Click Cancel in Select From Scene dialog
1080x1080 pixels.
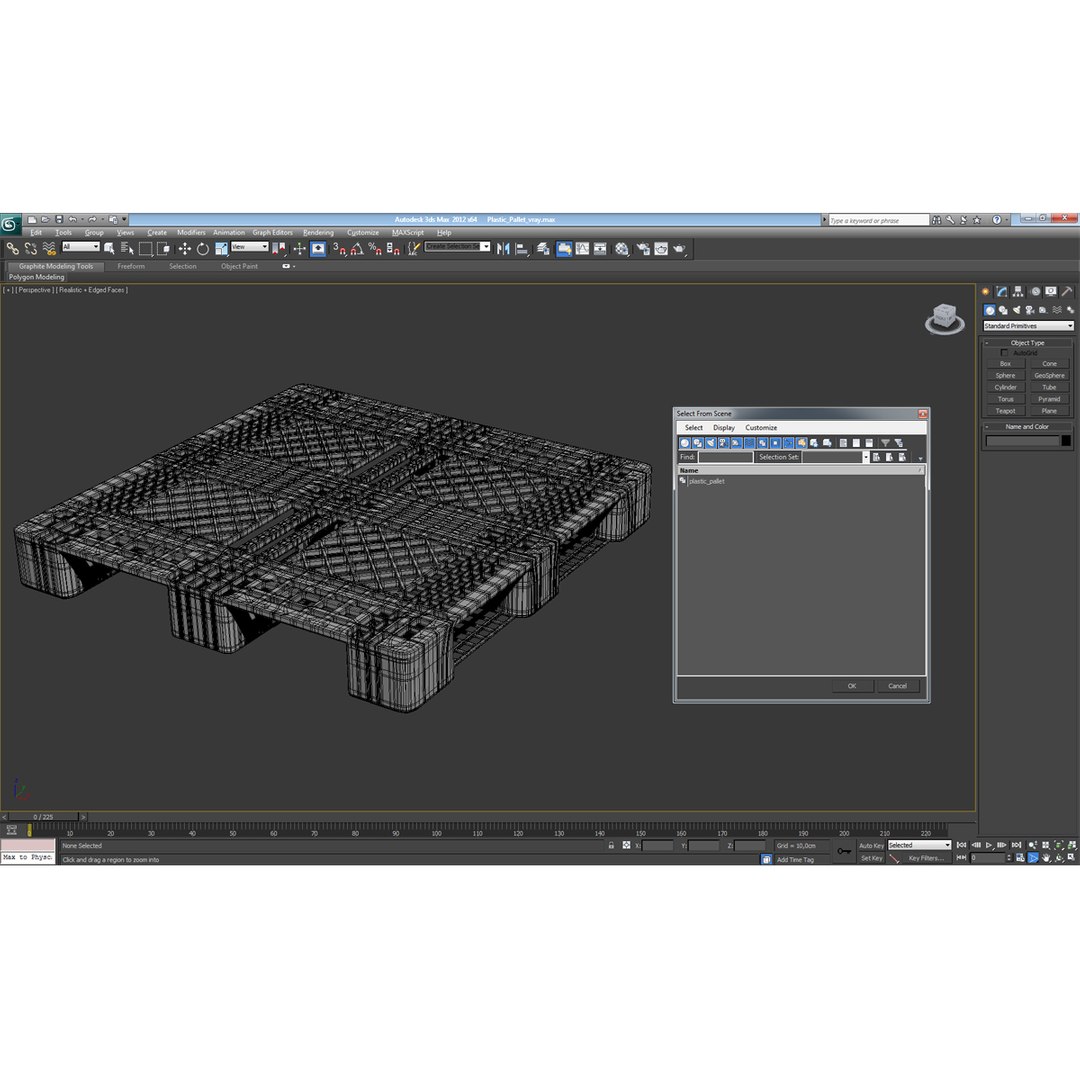[897, 686]
